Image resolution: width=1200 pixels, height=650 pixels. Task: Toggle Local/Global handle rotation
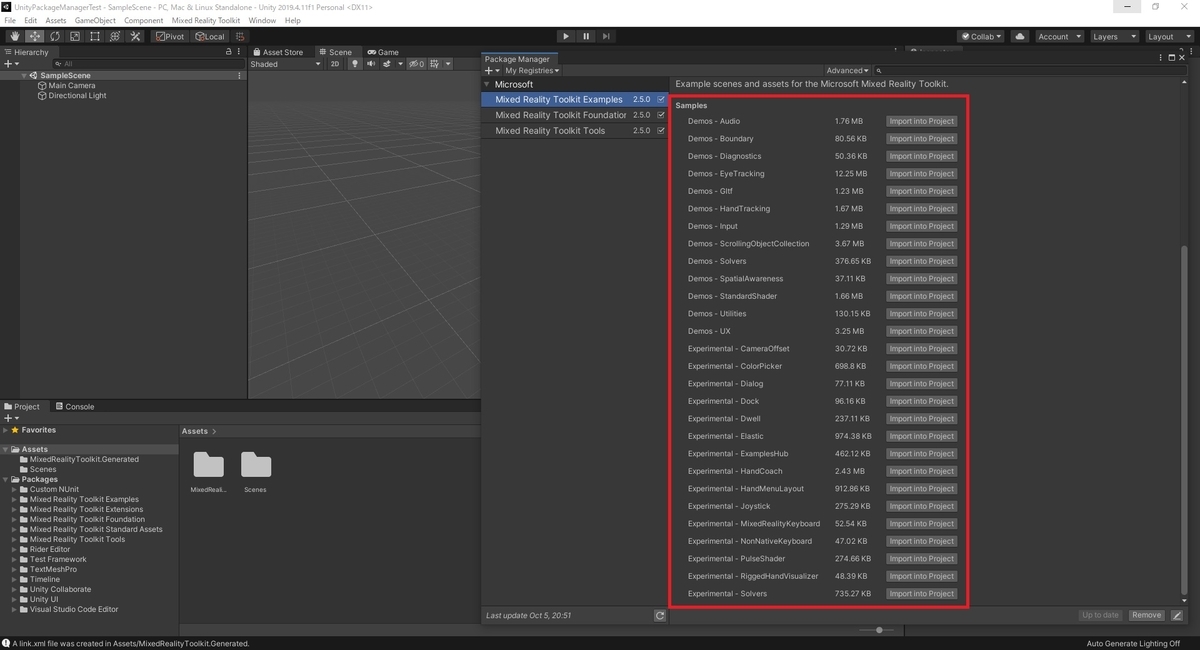[x=210, y=36]
